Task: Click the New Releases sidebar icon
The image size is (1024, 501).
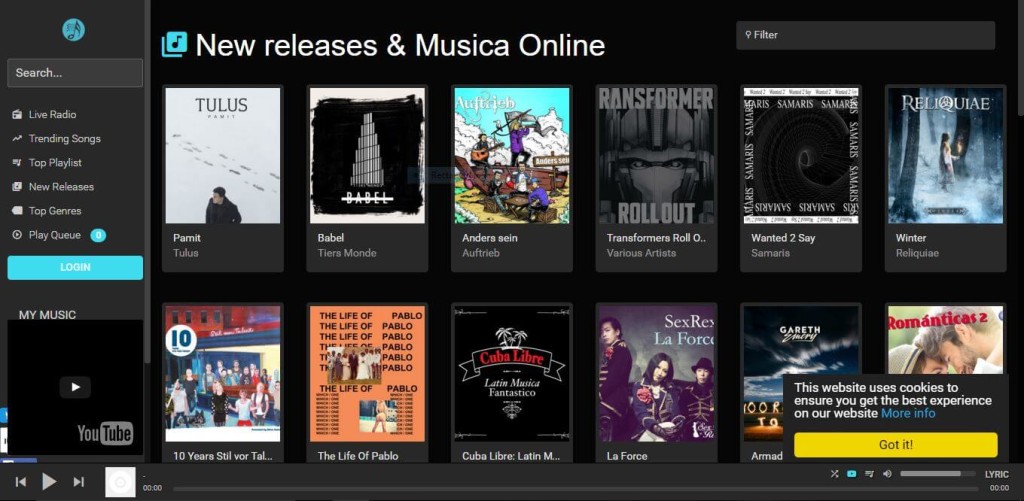Action: tap(17, 187)
